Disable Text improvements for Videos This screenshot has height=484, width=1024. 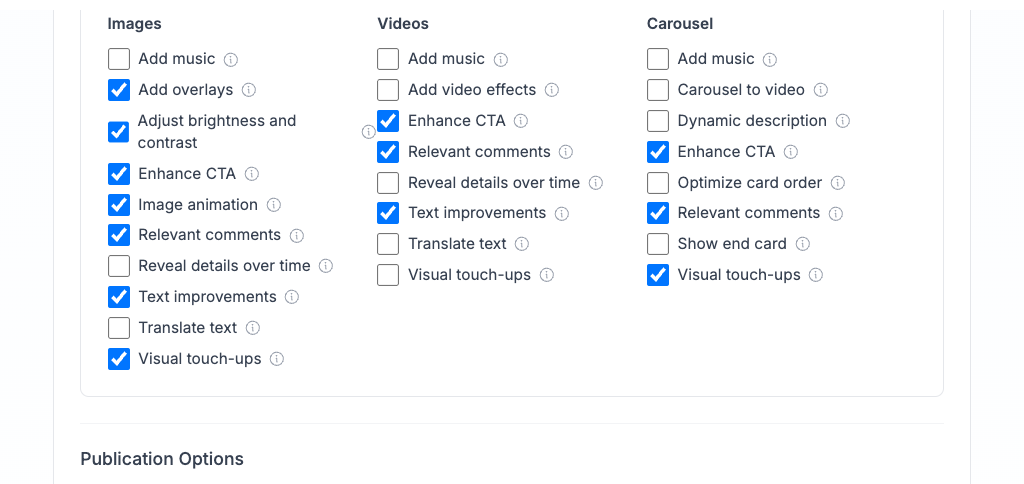point(388,213)
